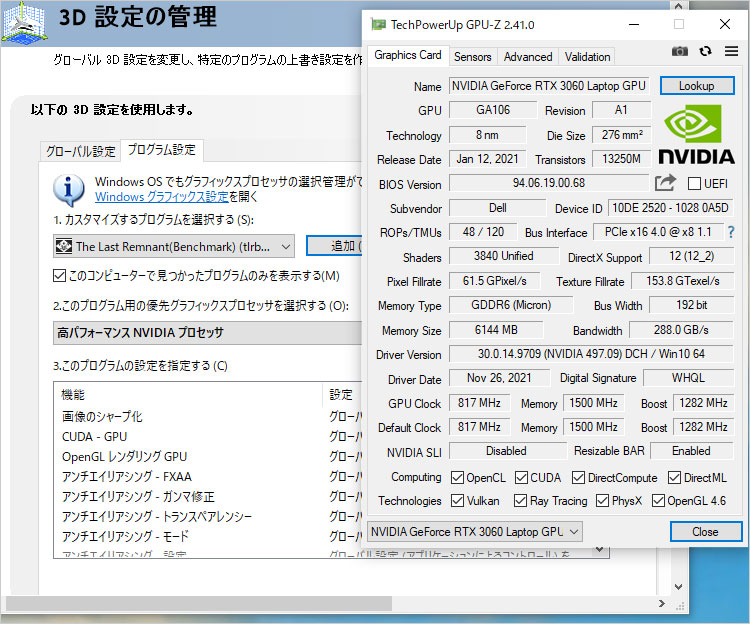750x624 pixels.
Task: Click the Digital Signature WHQL value
Action: [688, 378]
